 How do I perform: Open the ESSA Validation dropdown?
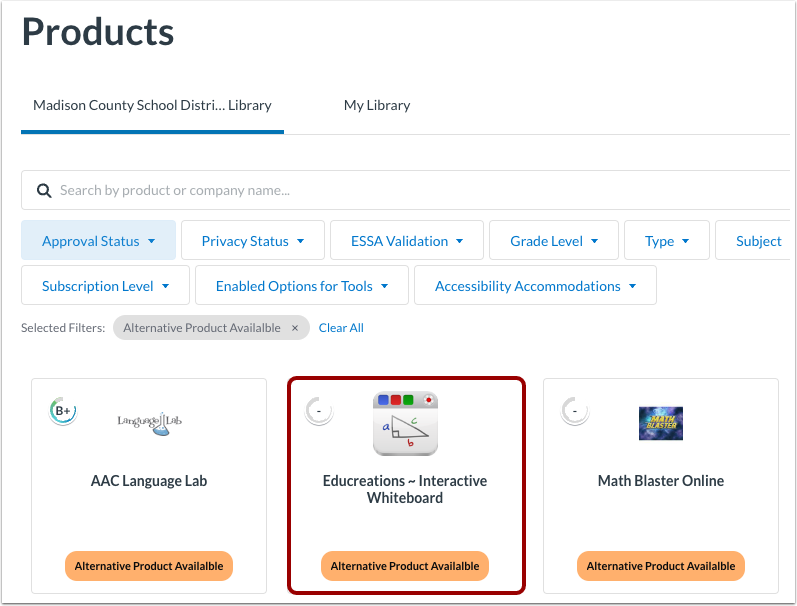click(x=407, y=240)
